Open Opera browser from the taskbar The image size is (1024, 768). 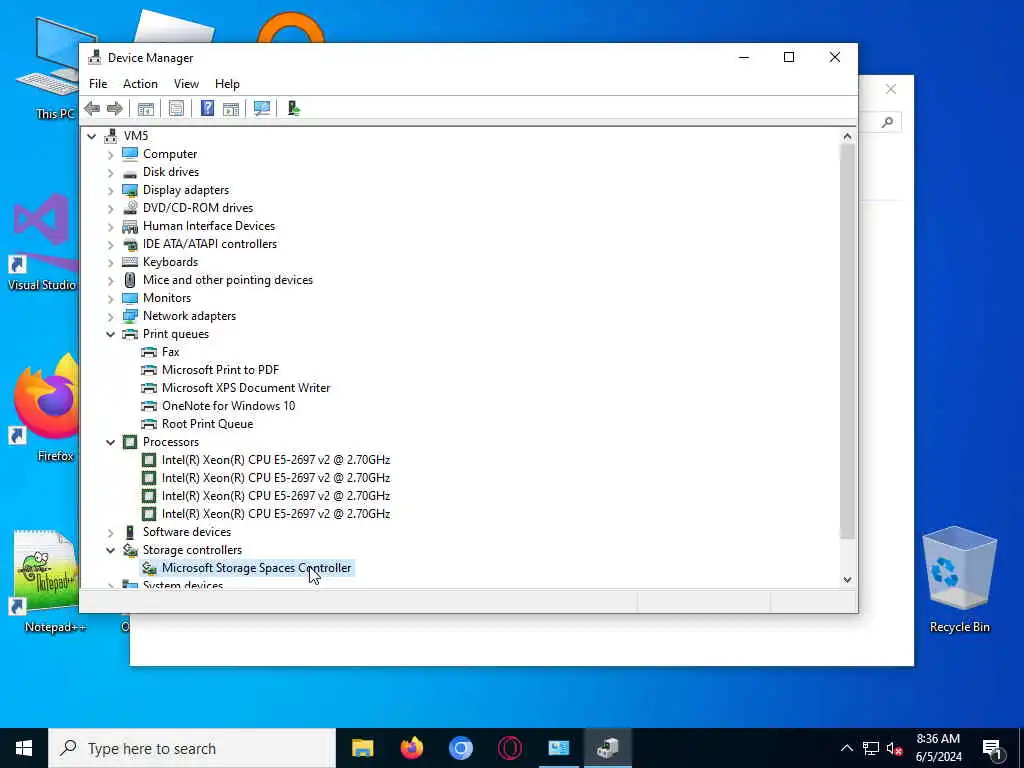(x=510, y=748)
